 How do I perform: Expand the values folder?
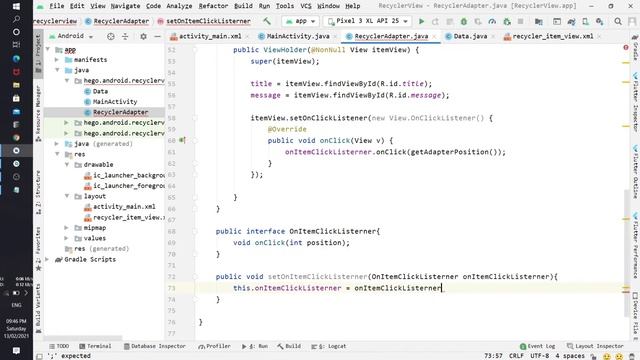[67, 238]
